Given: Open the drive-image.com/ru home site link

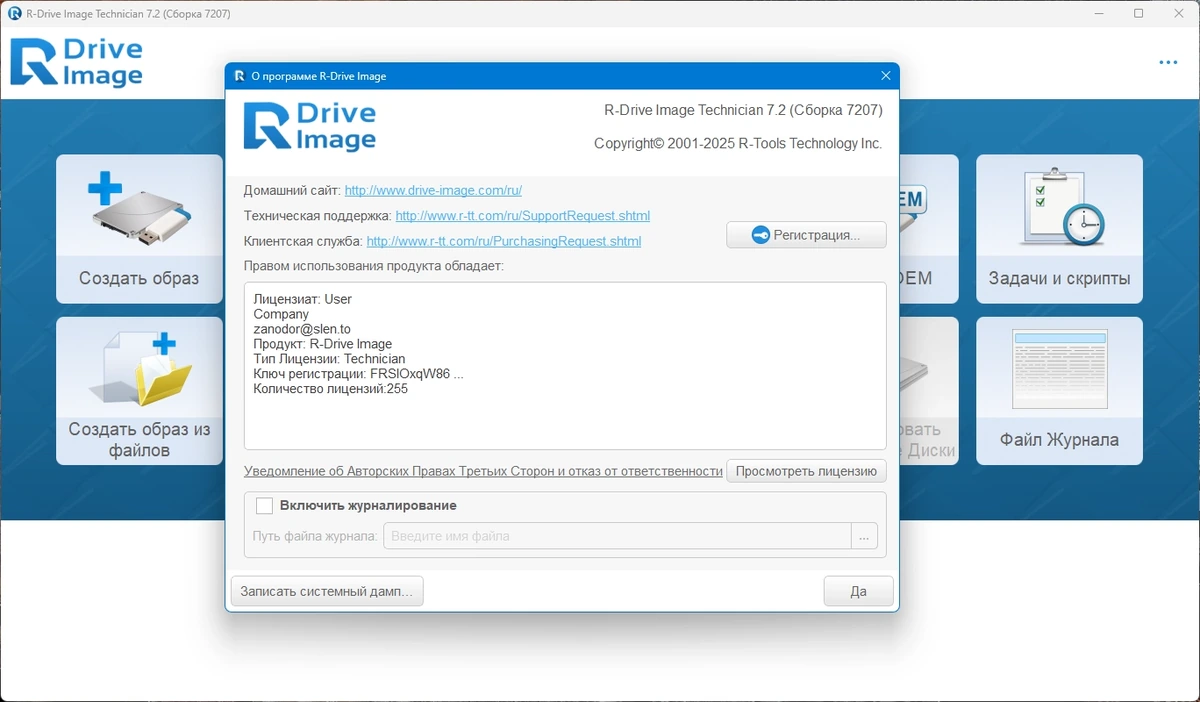Looking at the screenshot, I should [433, 190].
